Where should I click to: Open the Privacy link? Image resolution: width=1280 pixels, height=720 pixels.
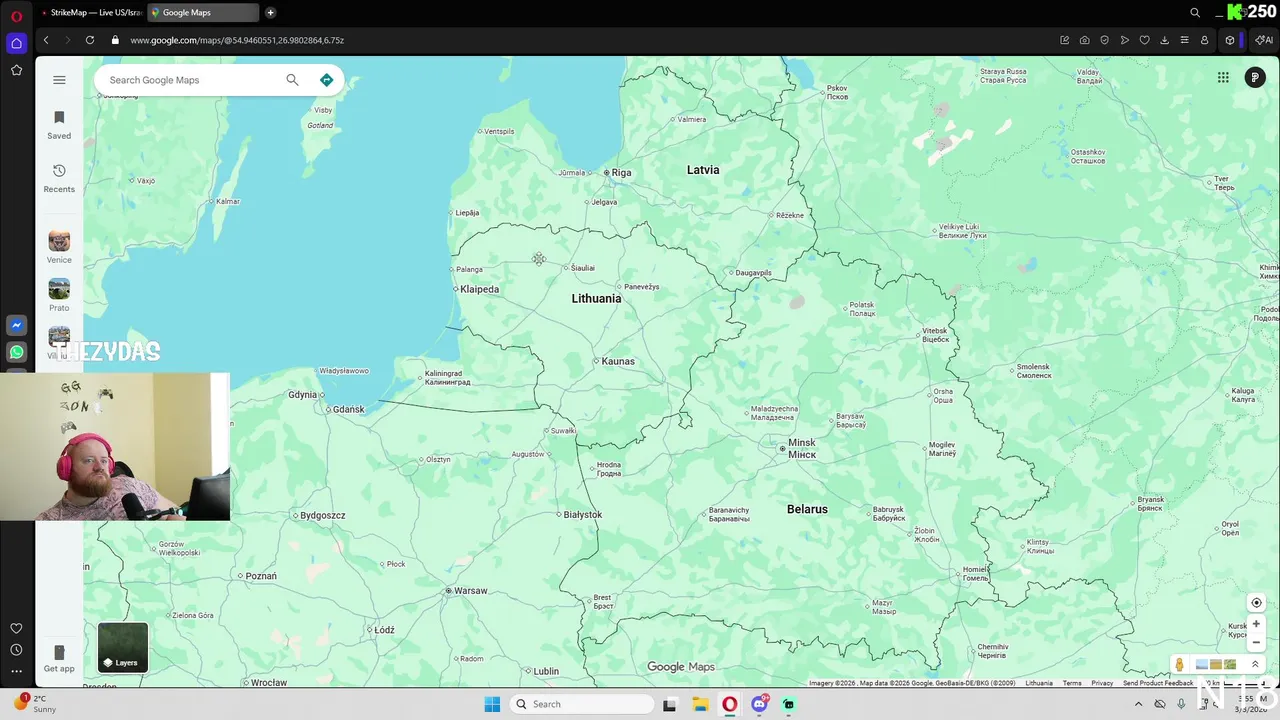pyautogui.click(x=1102, y=683)
